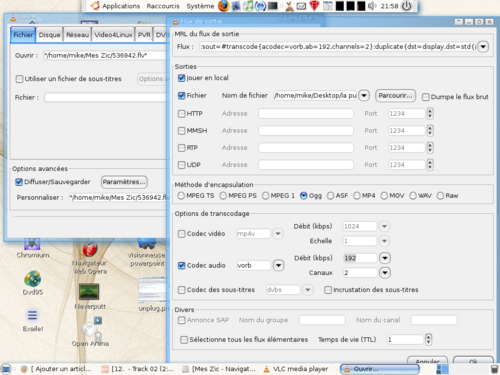Open the video codec mp4v dropdown

pyautogui.click(x=278, y=234)
